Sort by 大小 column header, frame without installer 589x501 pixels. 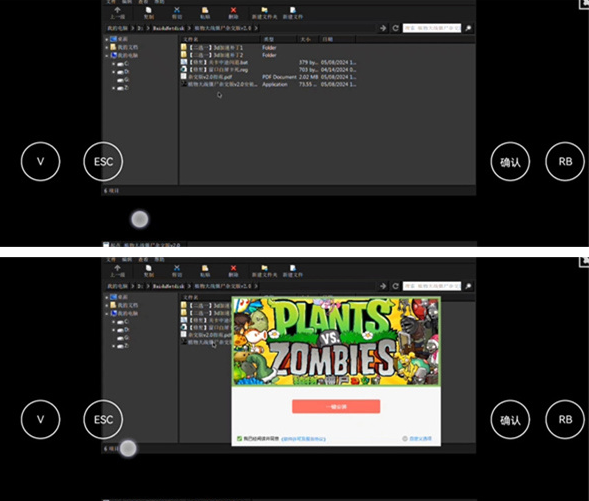pyautogui.click(x=308, y=39)
